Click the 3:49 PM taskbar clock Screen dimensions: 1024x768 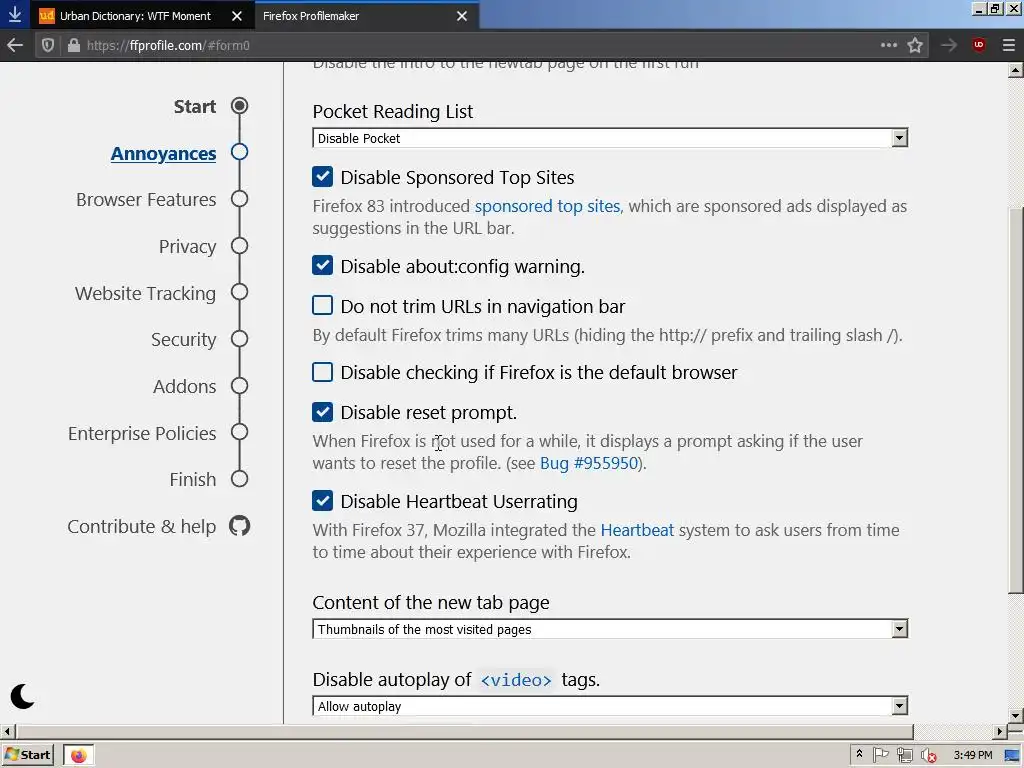click(972, 756)
